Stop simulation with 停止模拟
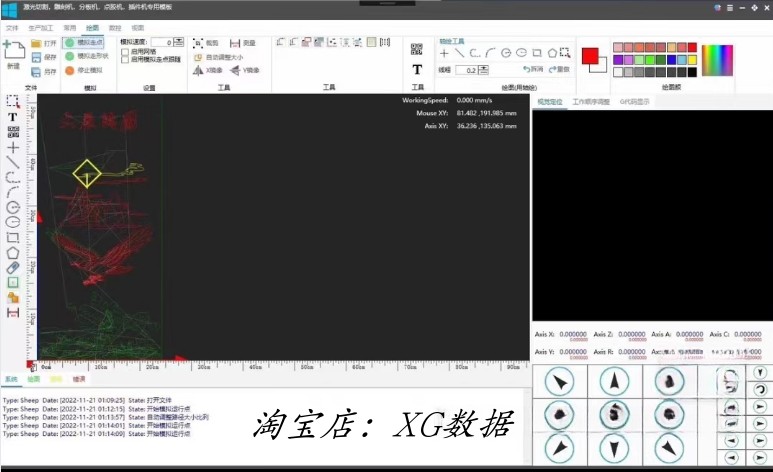The height and width of the screenshot is (472, 773). (x=84, y=71)
